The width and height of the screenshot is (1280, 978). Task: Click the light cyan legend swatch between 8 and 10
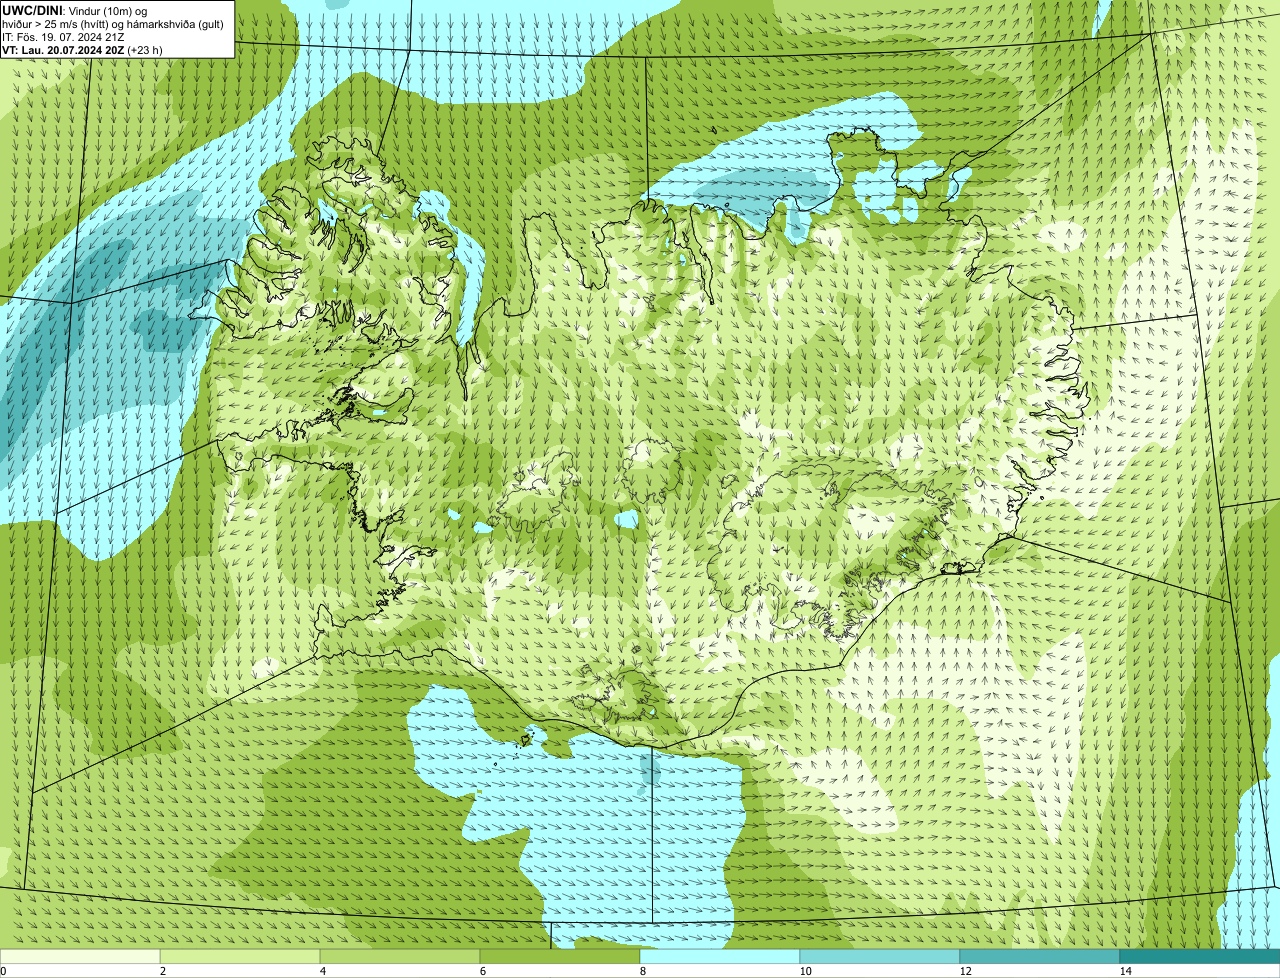(720, 956)
